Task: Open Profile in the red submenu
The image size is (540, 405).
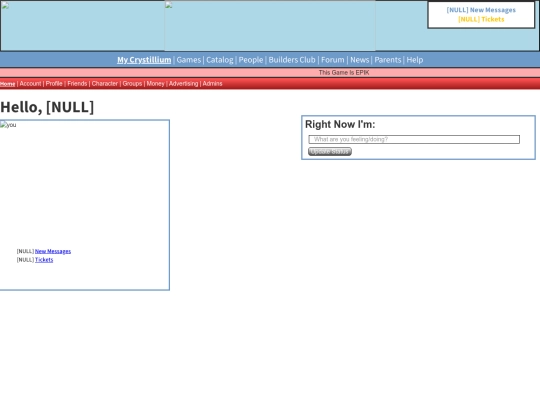Action: click(54, 84)
